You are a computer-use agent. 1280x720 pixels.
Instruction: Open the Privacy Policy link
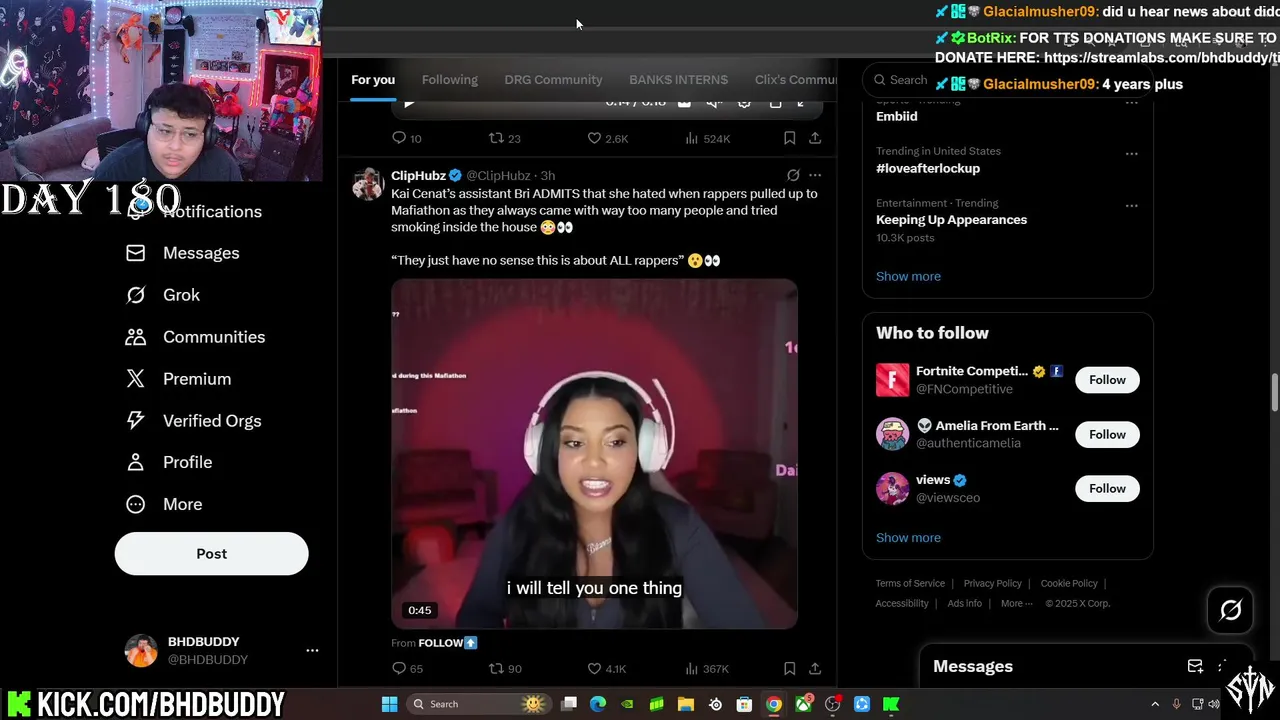992,583
